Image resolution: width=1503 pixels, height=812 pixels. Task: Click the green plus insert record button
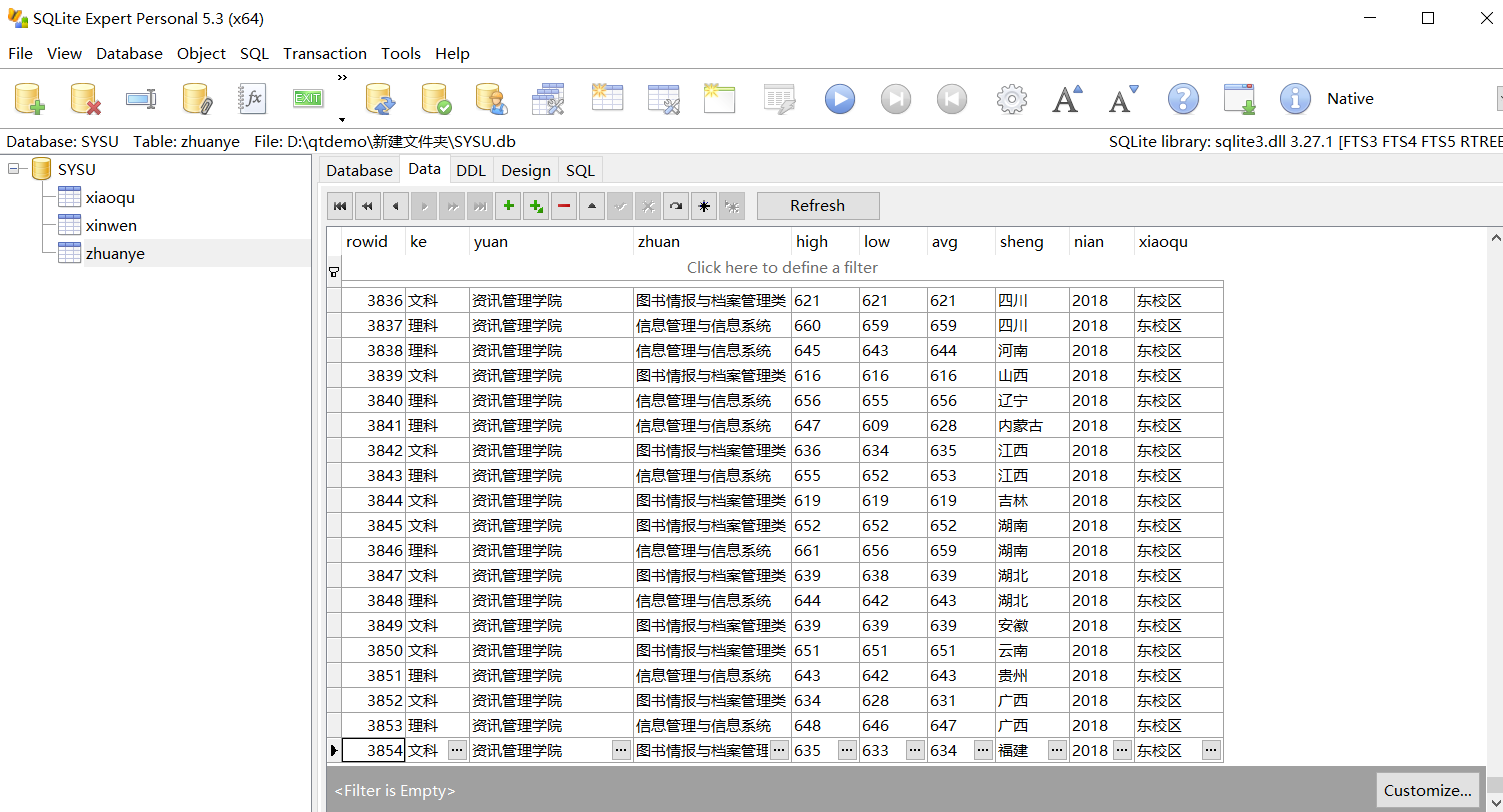click(x=509, y=206)
